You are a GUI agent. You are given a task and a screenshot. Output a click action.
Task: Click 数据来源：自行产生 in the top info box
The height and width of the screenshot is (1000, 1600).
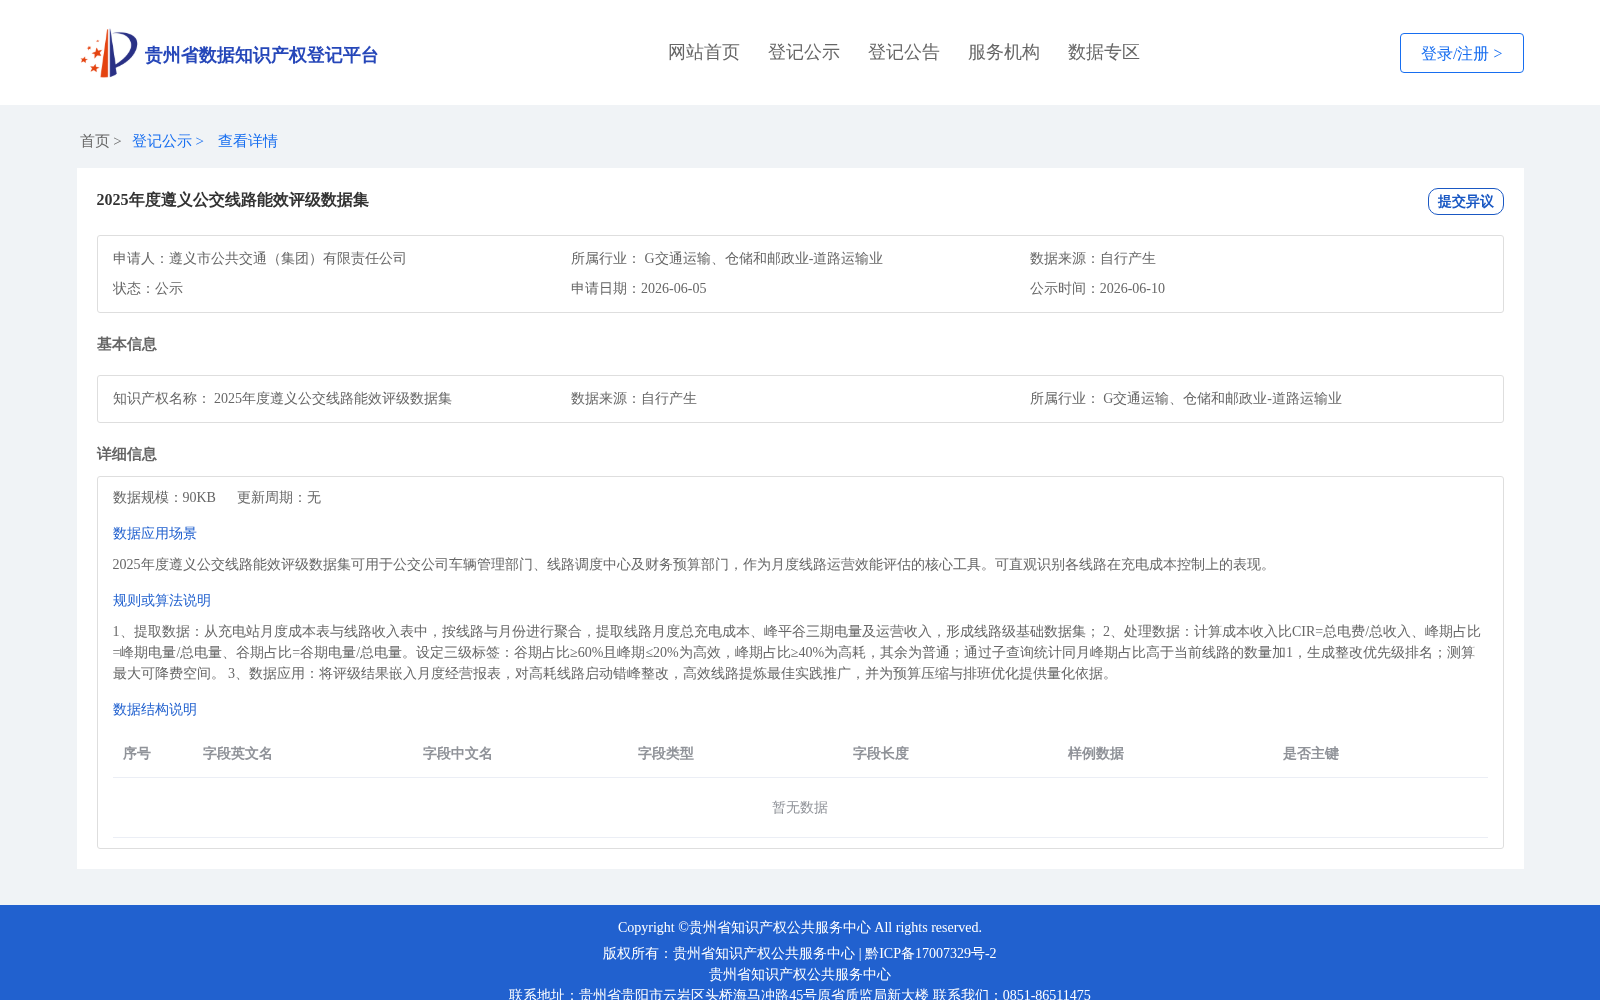click(1093, 258)
